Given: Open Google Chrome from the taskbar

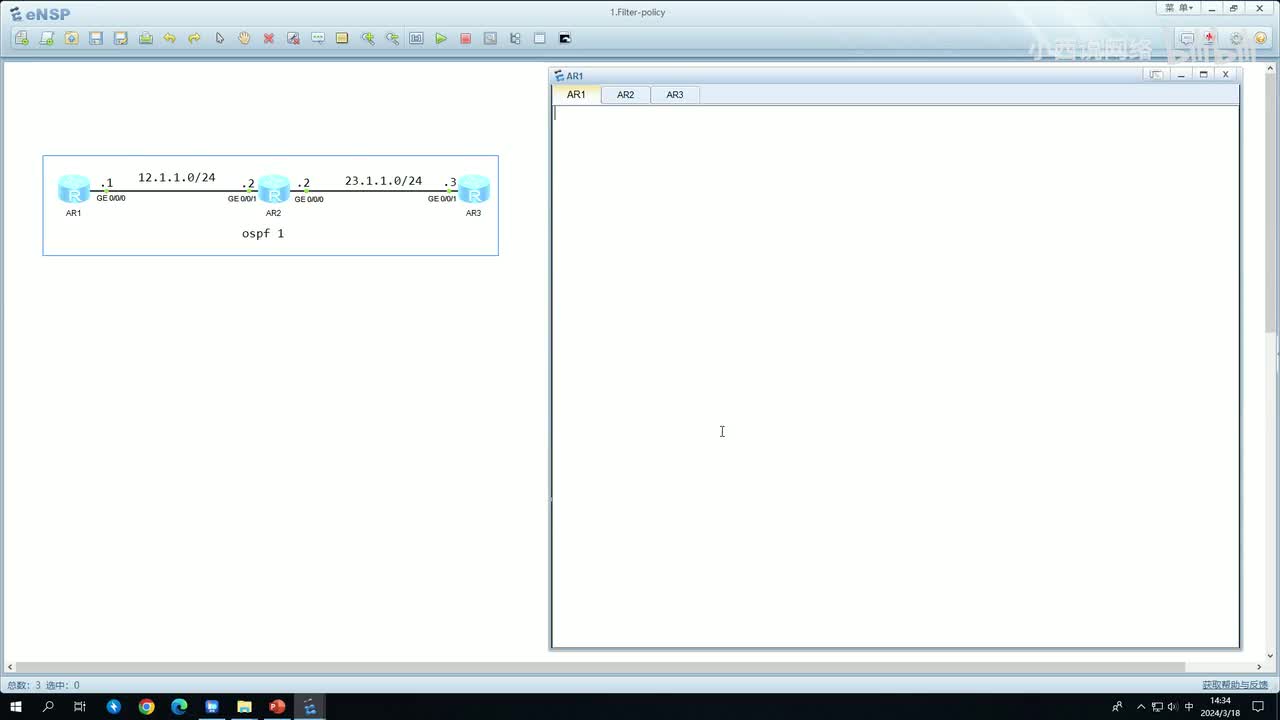Looking at the screenshot, I should (x=146, y=707).
